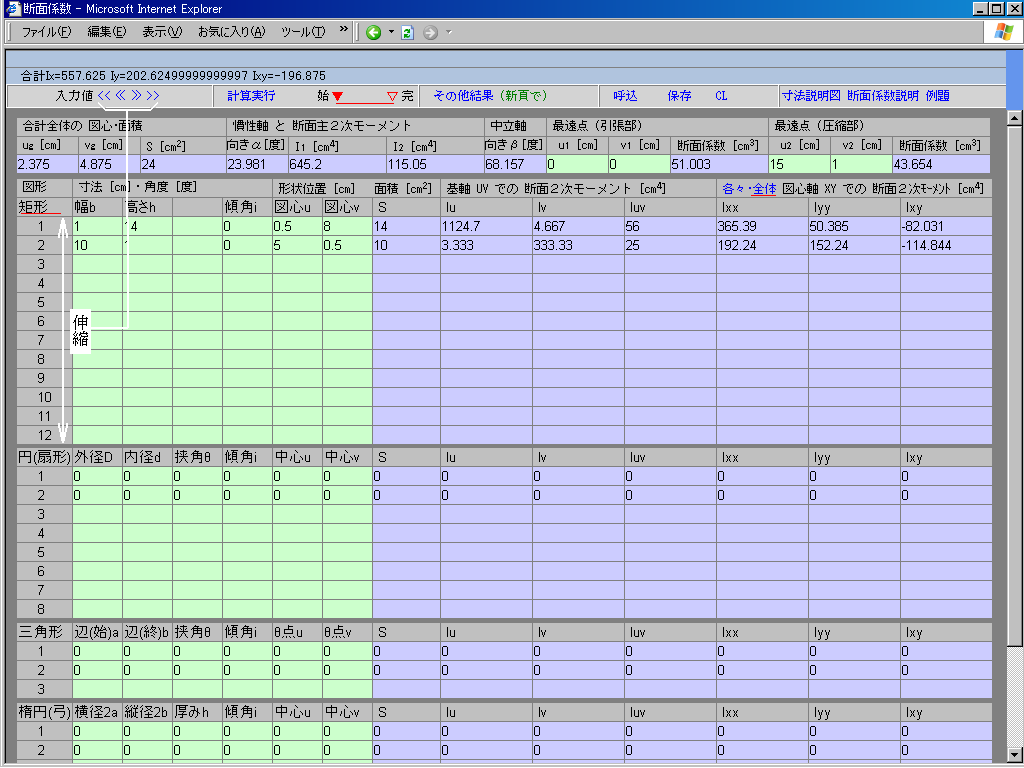Viewport: 1024px width, 768px height.
Task: Click the 保存 save link
Action: click(679, 96)
